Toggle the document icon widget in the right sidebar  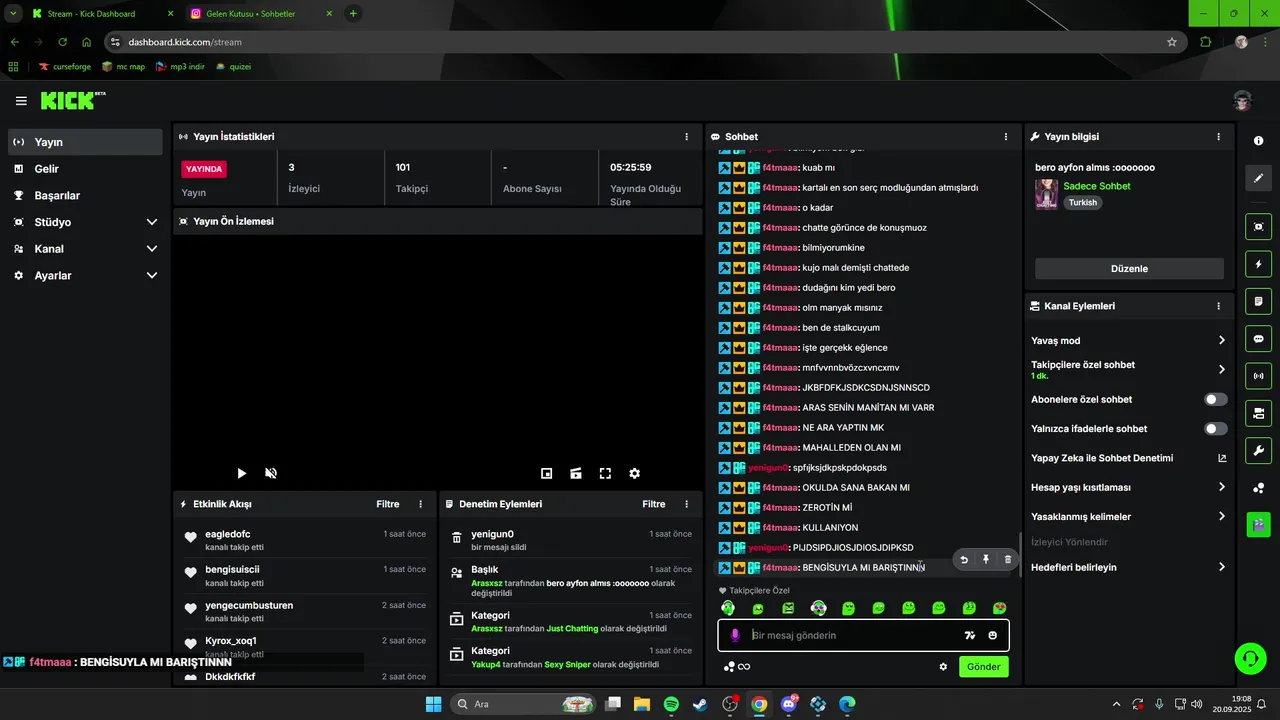(1259, 301)
